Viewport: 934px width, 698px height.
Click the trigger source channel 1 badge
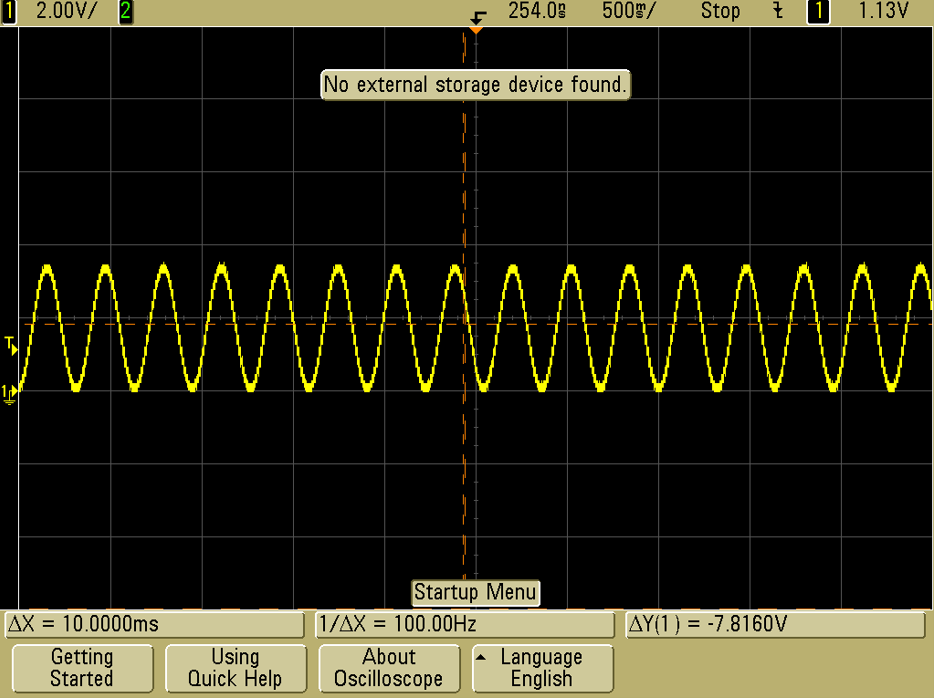point(819,12)
